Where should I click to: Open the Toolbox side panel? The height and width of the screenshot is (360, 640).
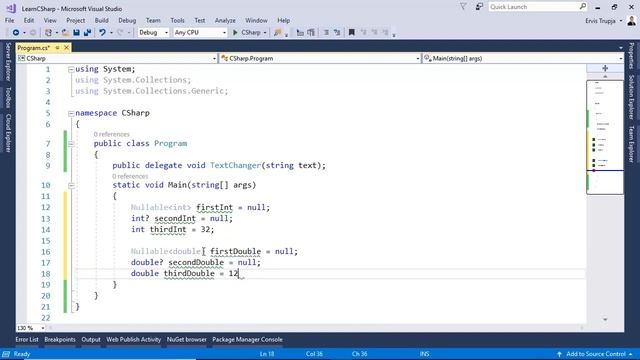coord(8,97)
